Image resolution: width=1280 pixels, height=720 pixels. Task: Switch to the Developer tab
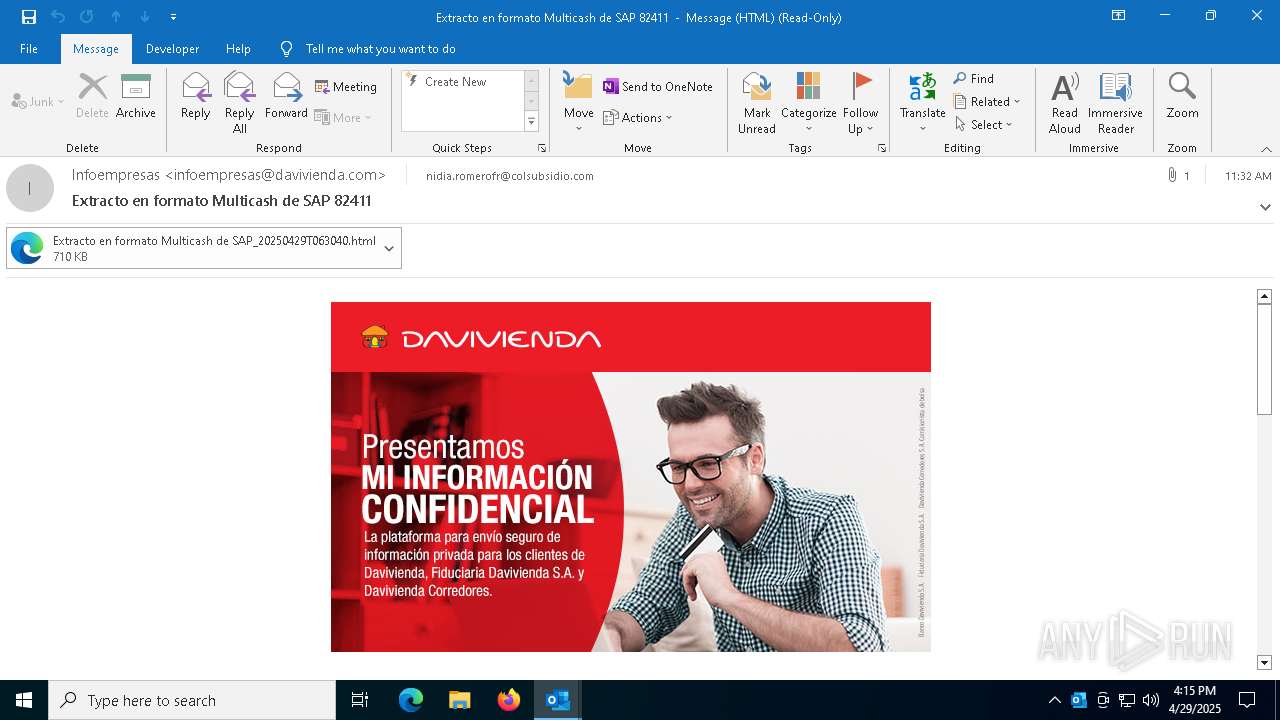172,49
